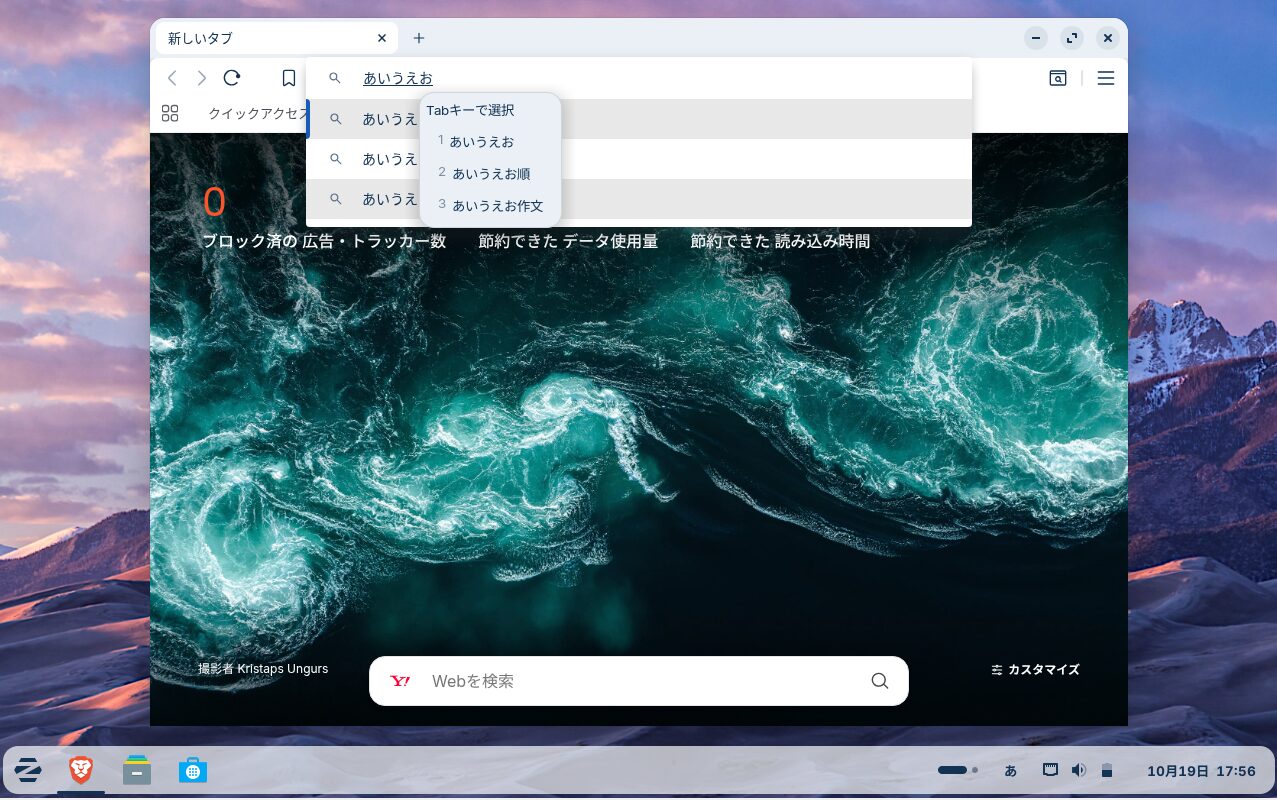Screen dimensions: 1277x800
Task: Open the Zorin start menu
Action: click(x=28, y=770)
